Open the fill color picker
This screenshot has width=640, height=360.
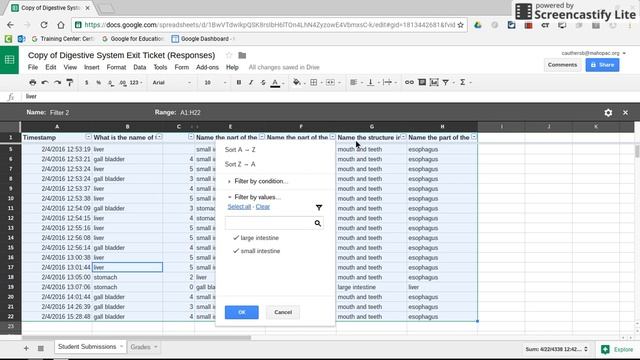297,82
